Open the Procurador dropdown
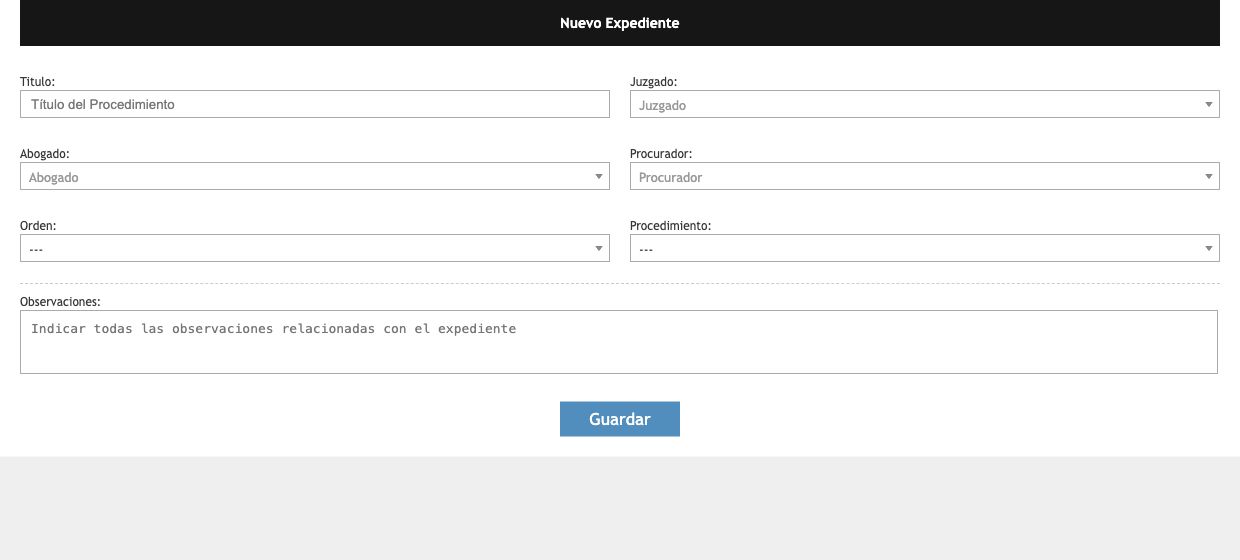1240x560 pixels. (925, 176)
